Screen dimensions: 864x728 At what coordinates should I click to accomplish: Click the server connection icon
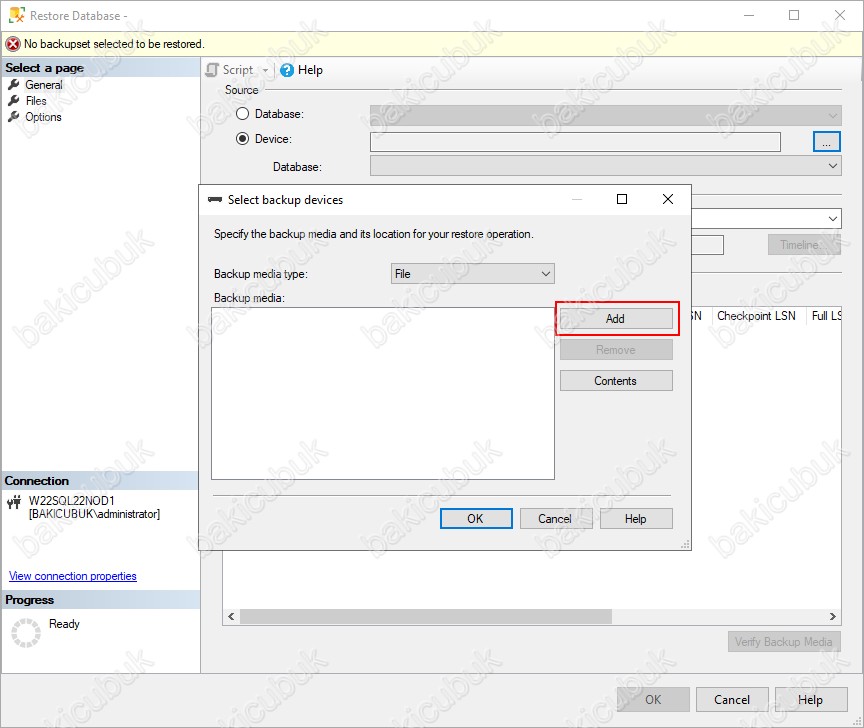coord(14,502)
